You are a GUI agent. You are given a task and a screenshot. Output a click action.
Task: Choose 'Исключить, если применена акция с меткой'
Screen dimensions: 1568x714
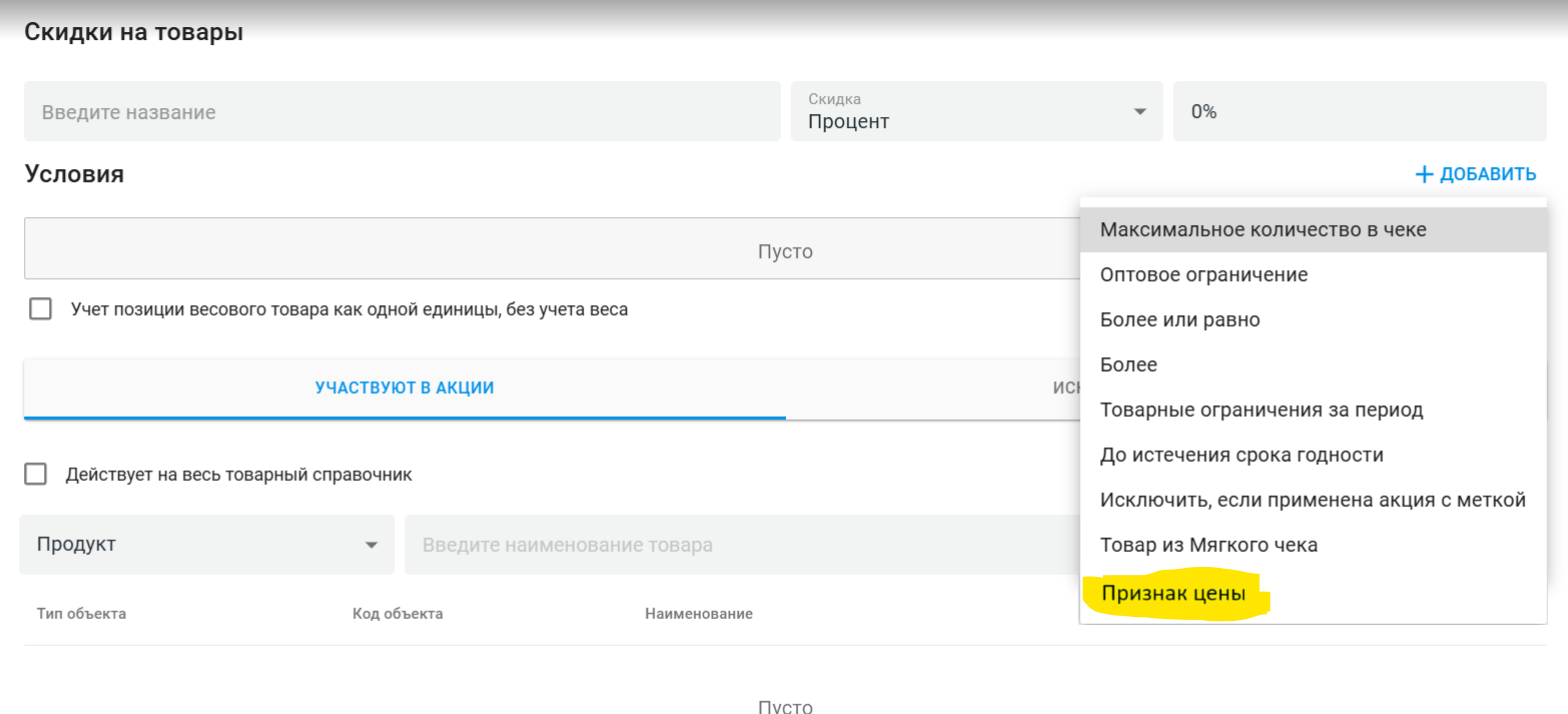pyautogui.click(x=1312, y=500)
